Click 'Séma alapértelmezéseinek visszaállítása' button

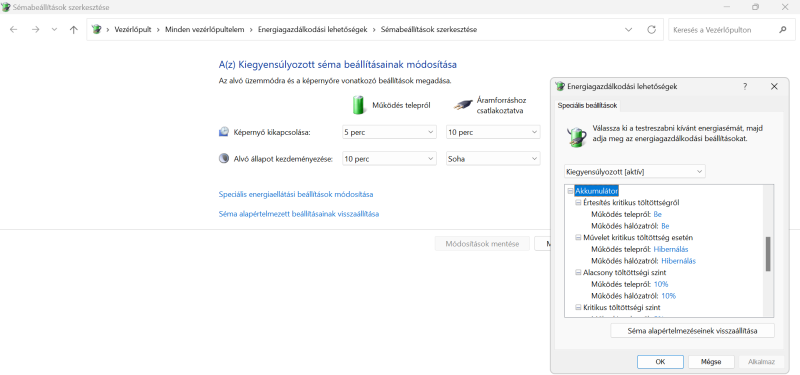[692, 331]
